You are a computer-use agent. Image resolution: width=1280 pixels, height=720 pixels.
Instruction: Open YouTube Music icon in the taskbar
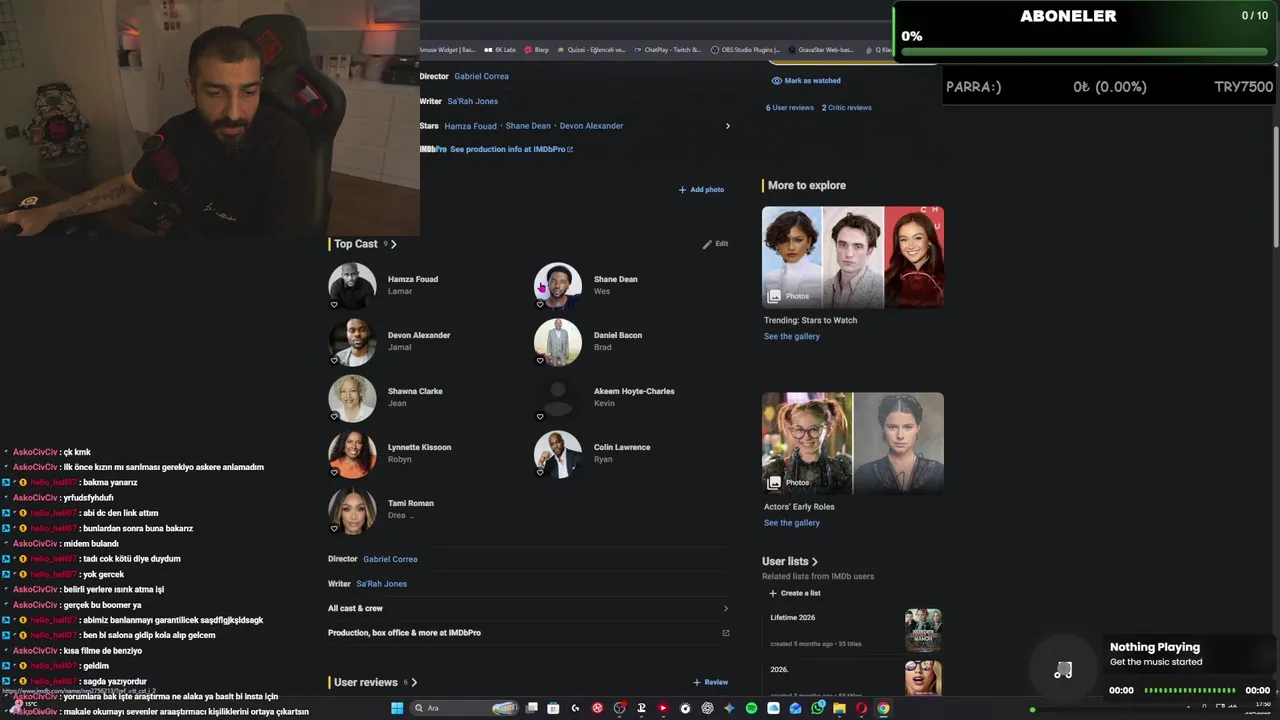(663, 708)
